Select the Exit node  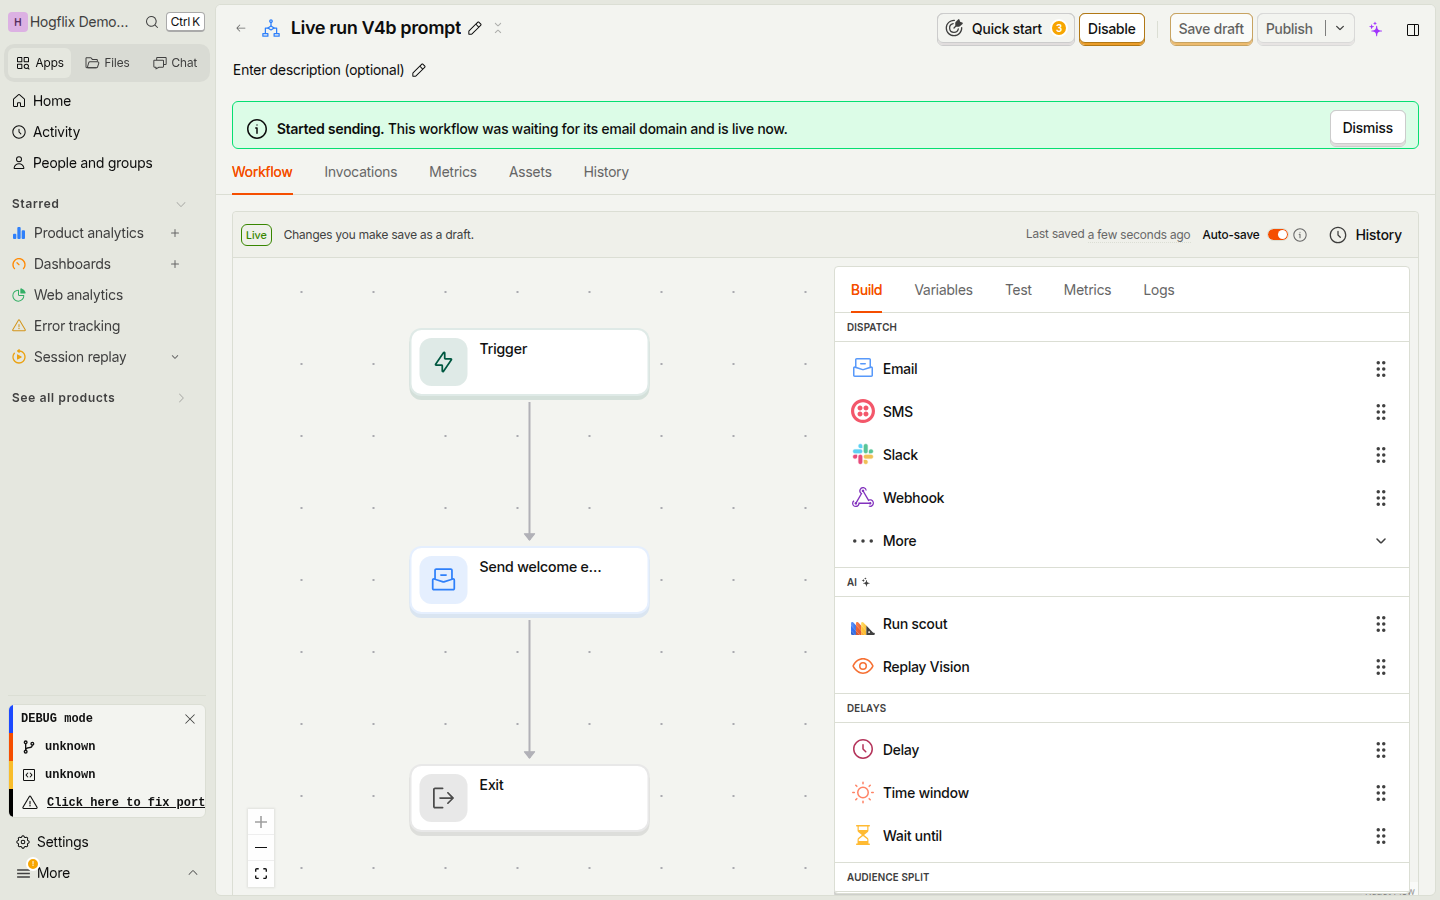(x=529, y=798)
